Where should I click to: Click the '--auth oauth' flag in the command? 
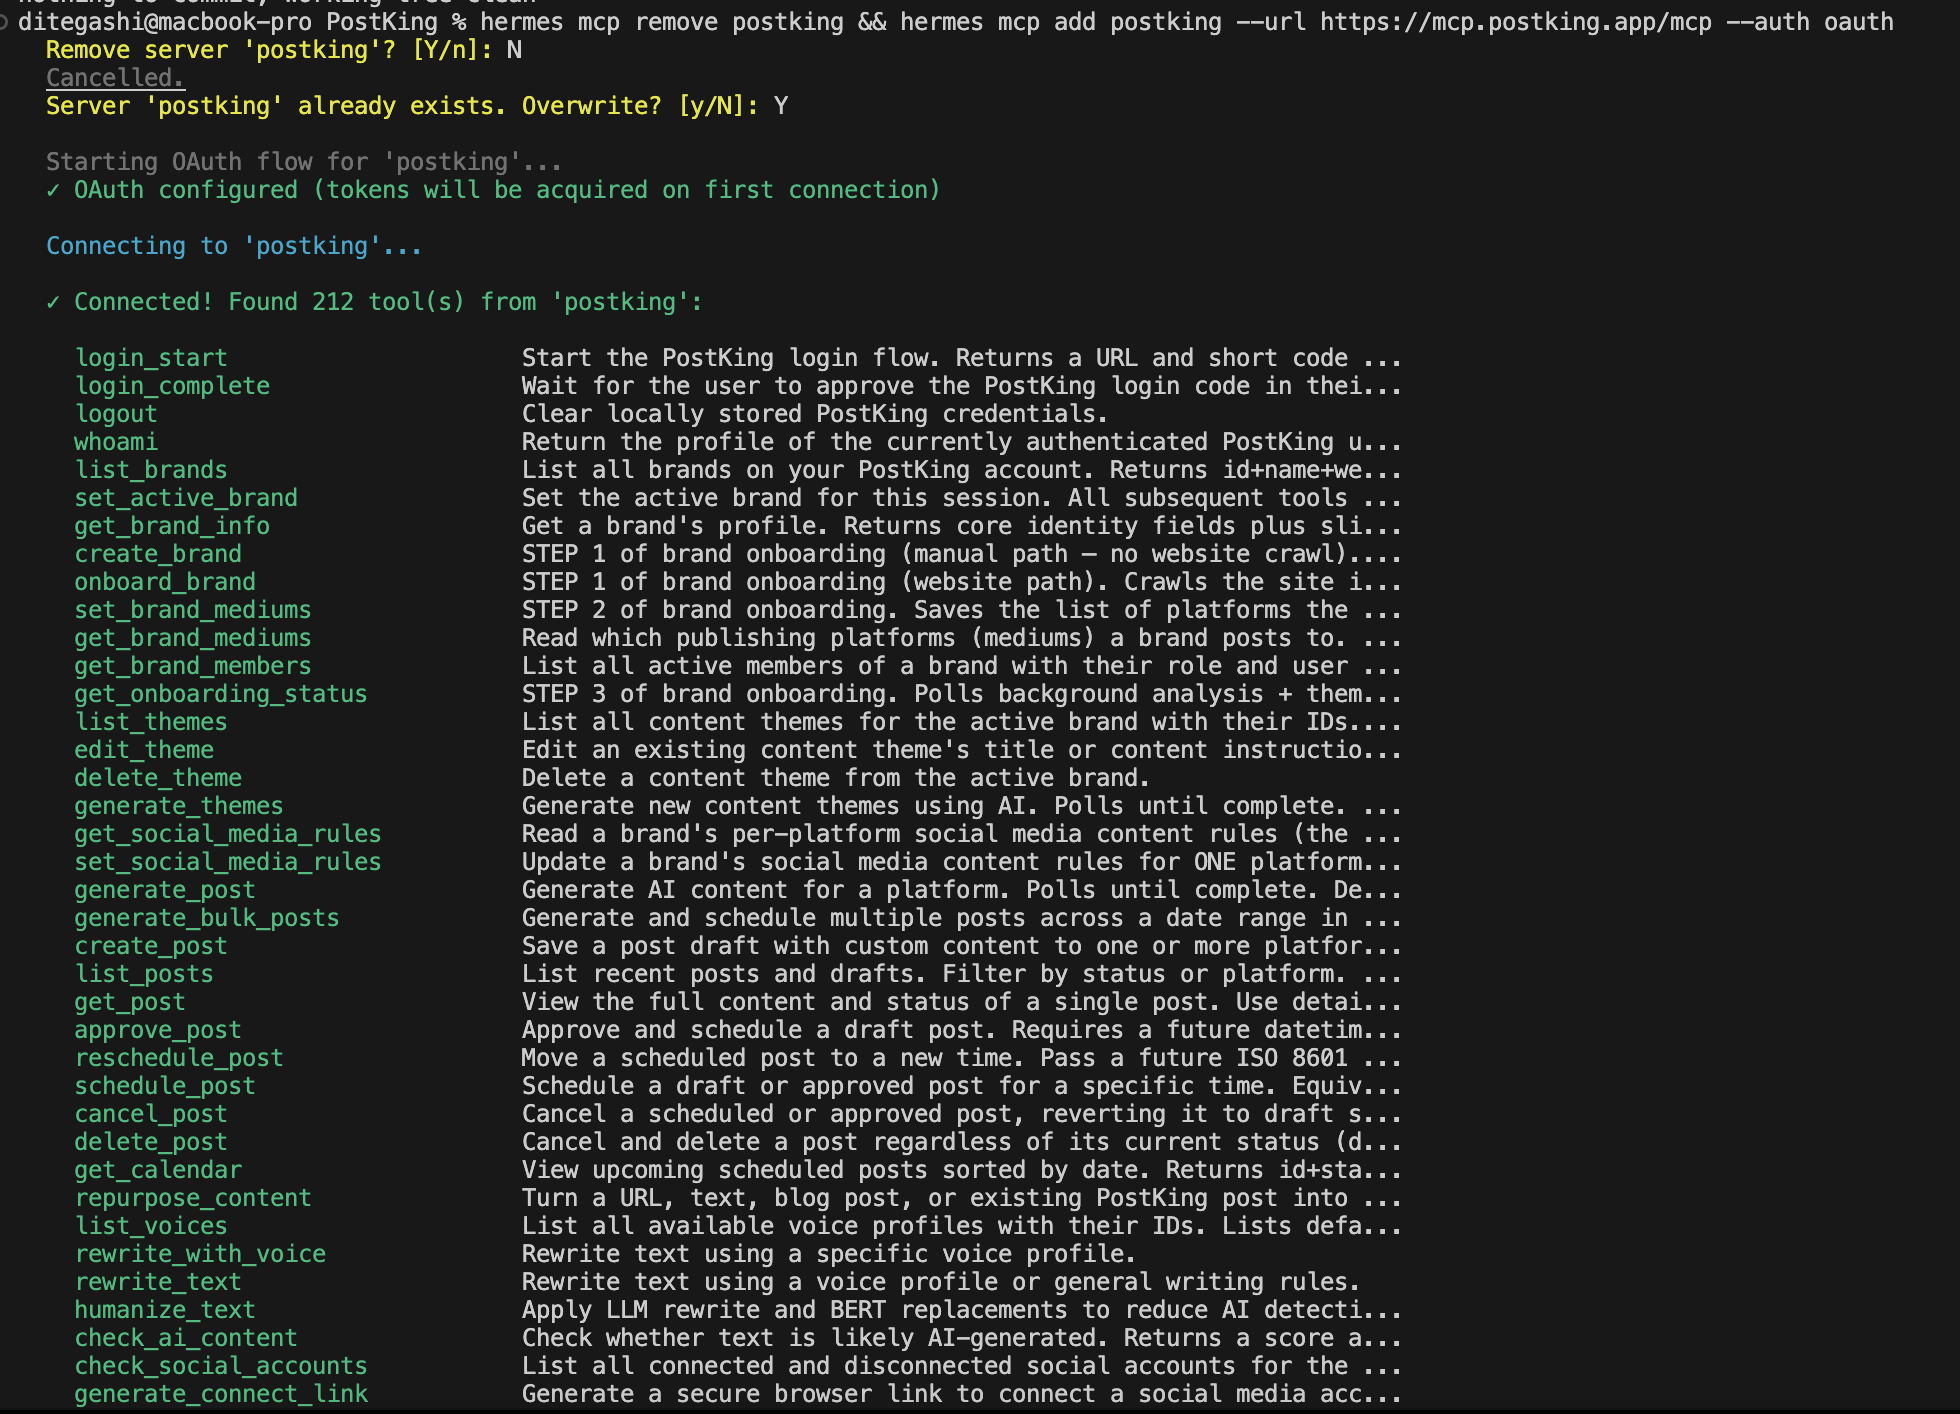1809,22
